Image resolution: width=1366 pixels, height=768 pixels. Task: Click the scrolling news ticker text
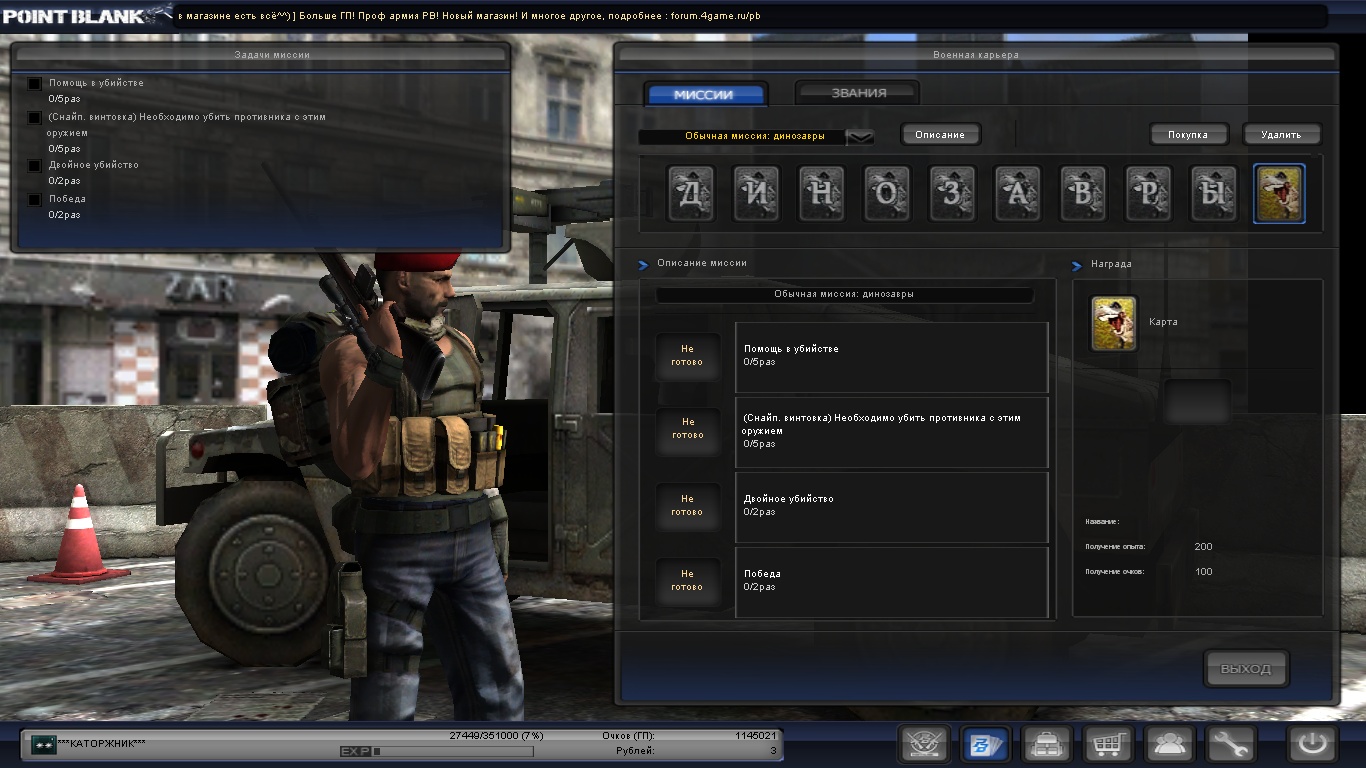point(469,17)
